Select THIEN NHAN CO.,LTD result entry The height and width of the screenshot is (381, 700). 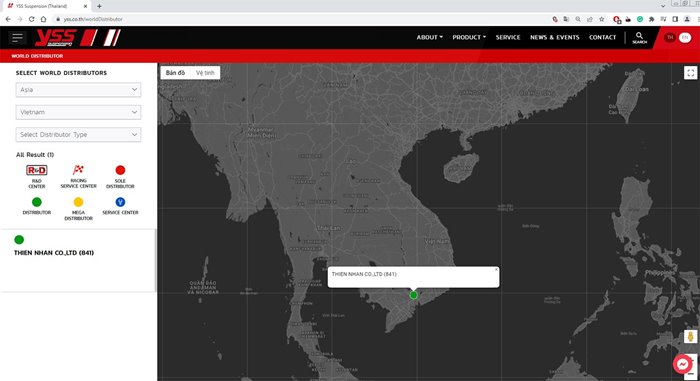[x=54, y=253]
